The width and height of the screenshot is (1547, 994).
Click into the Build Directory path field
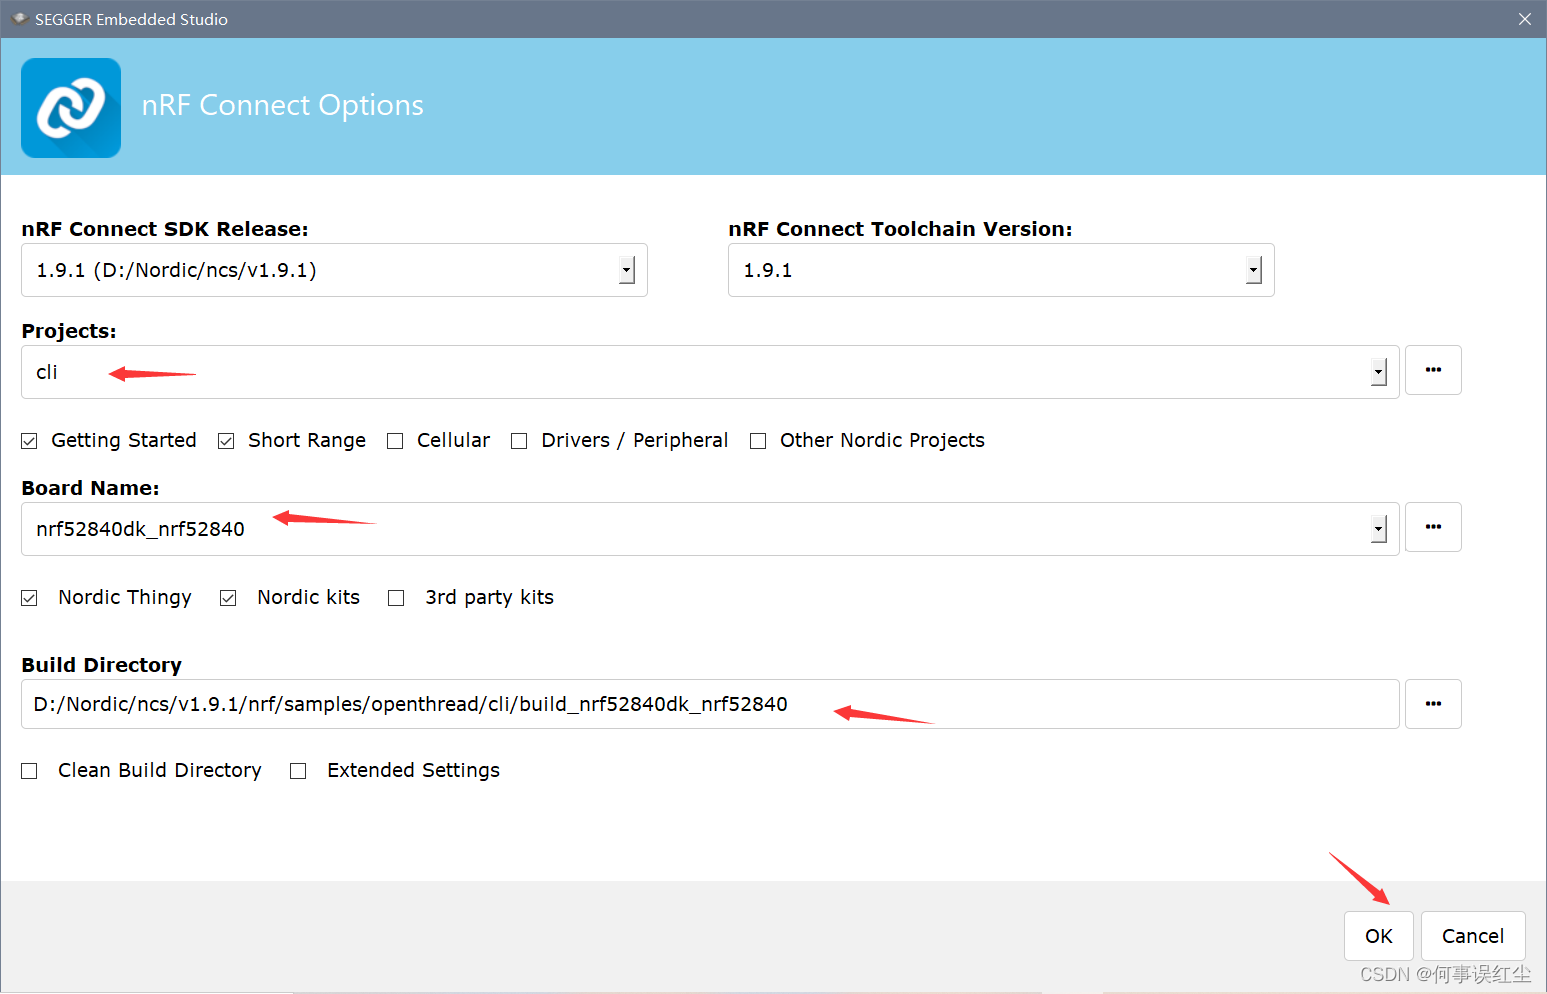[710, 704]
